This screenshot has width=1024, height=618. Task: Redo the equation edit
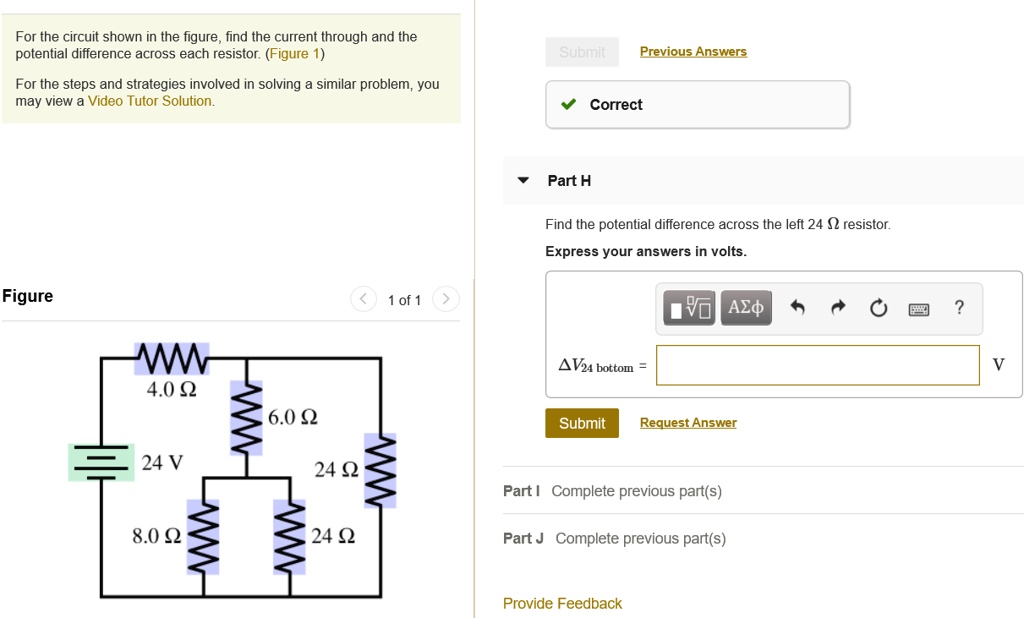click(x=838, y=308)
